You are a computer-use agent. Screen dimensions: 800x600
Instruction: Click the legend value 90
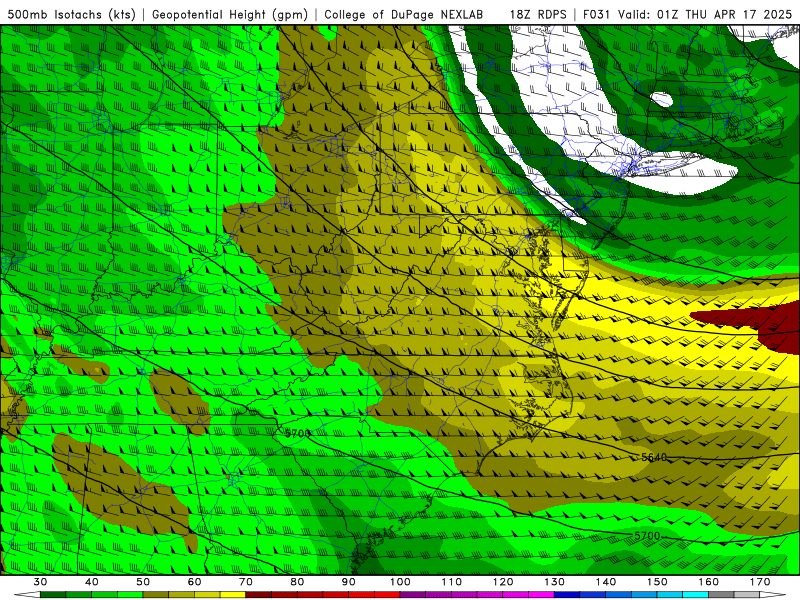pos(349,582)
